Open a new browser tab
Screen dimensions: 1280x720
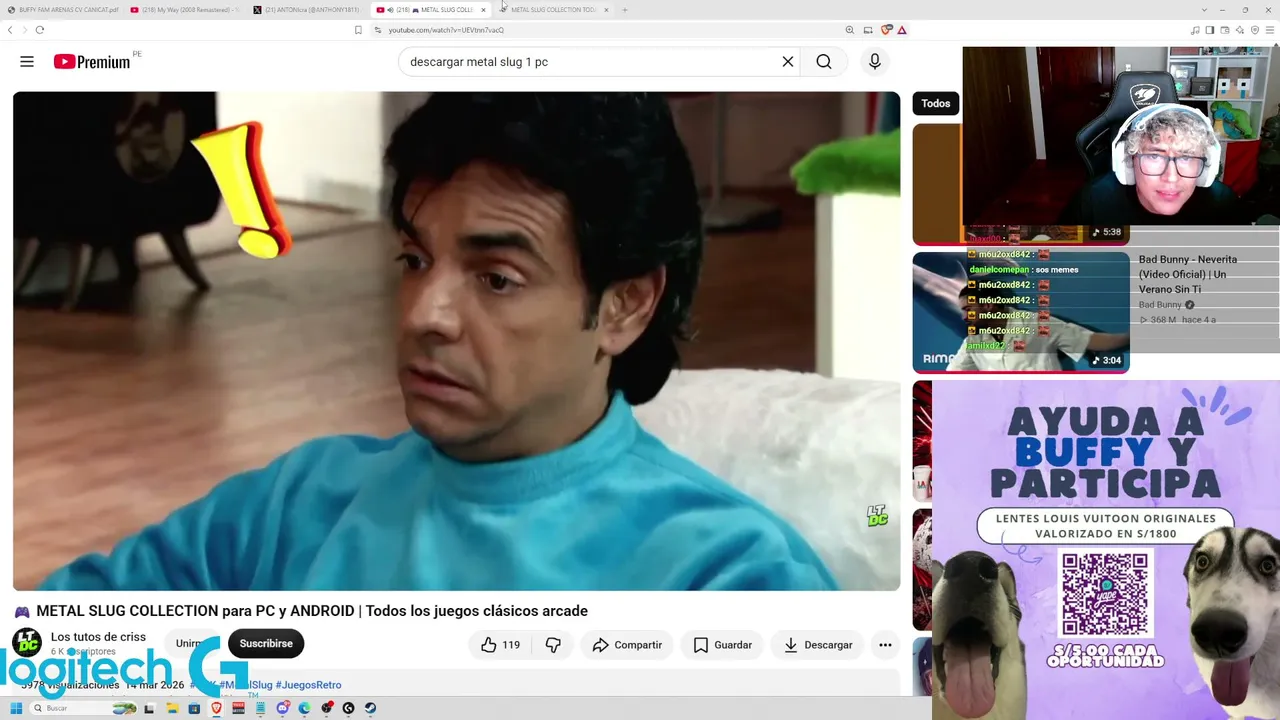pyautogui.click(x=625, y=10)
